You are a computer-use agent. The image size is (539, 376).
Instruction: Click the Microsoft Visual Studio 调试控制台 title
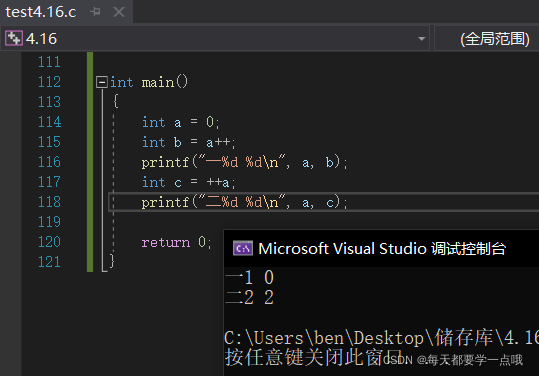tap(382, 248)
